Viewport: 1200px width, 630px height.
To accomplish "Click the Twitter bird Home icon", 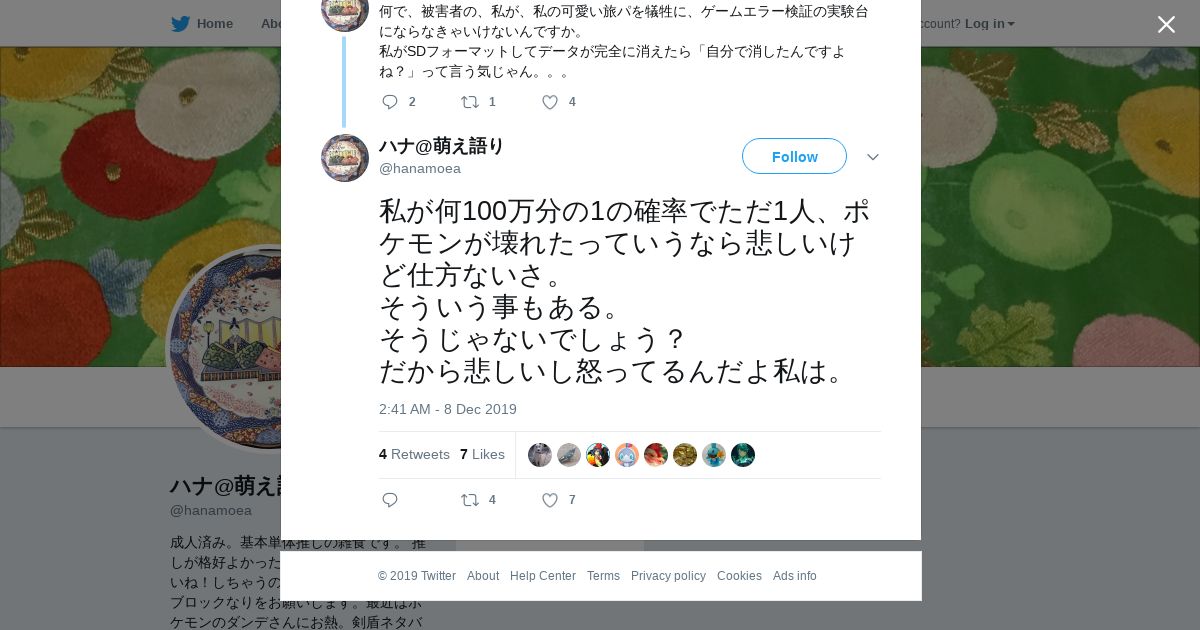I will 180,24.
